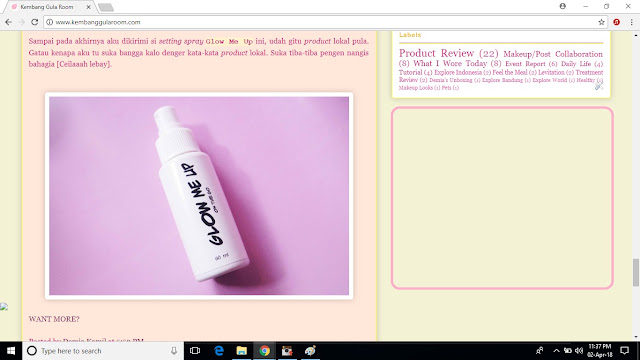
Task: Select the Chrome taskbar icon
Action: click(x=264, y=351)
